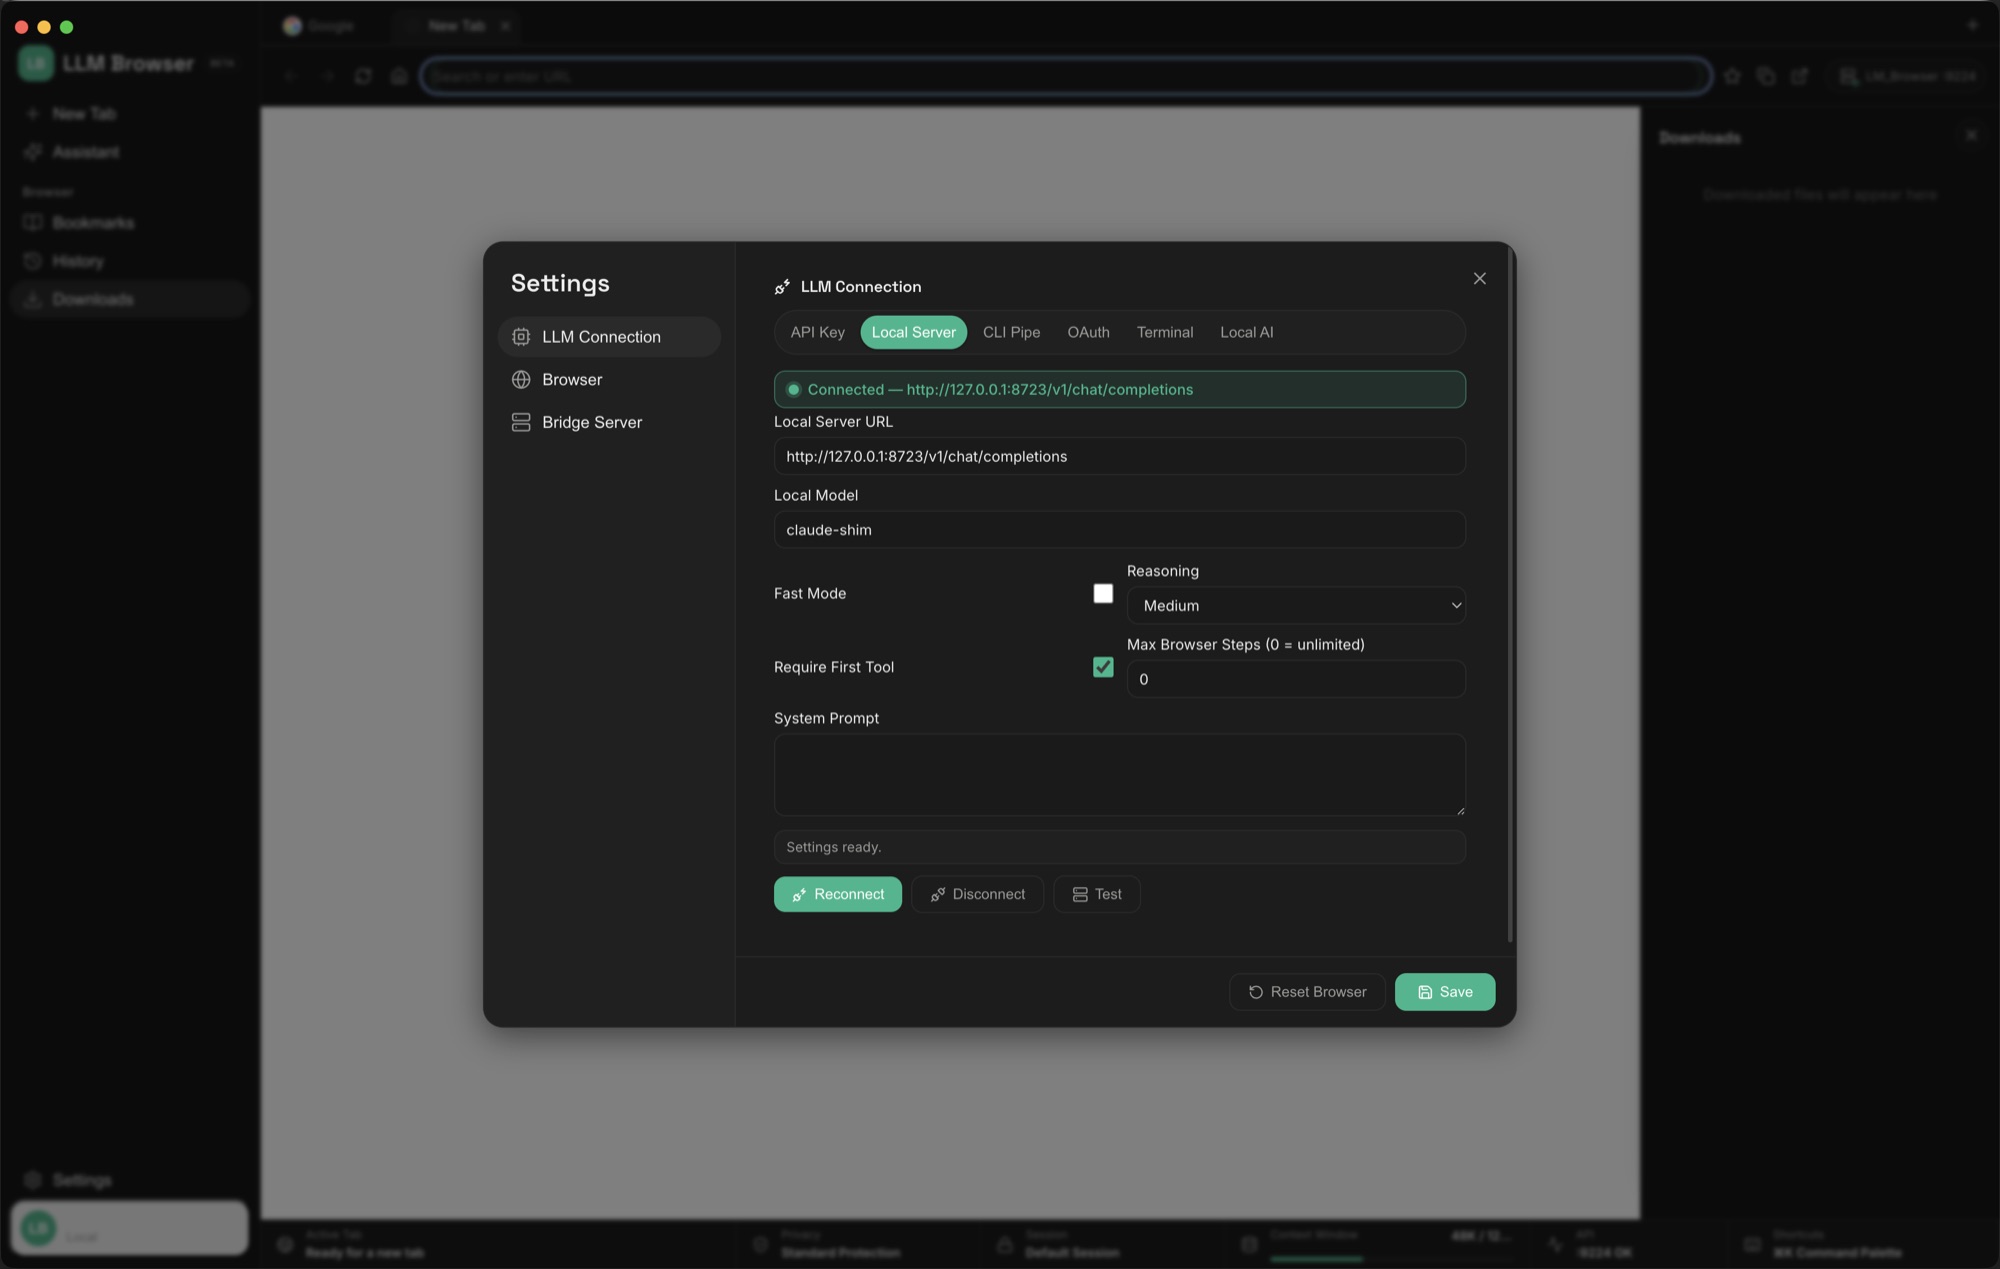This screenshot has height=1269, width=2000.
Task: Click the copy icon beside the star
Action: (1766, 76)
